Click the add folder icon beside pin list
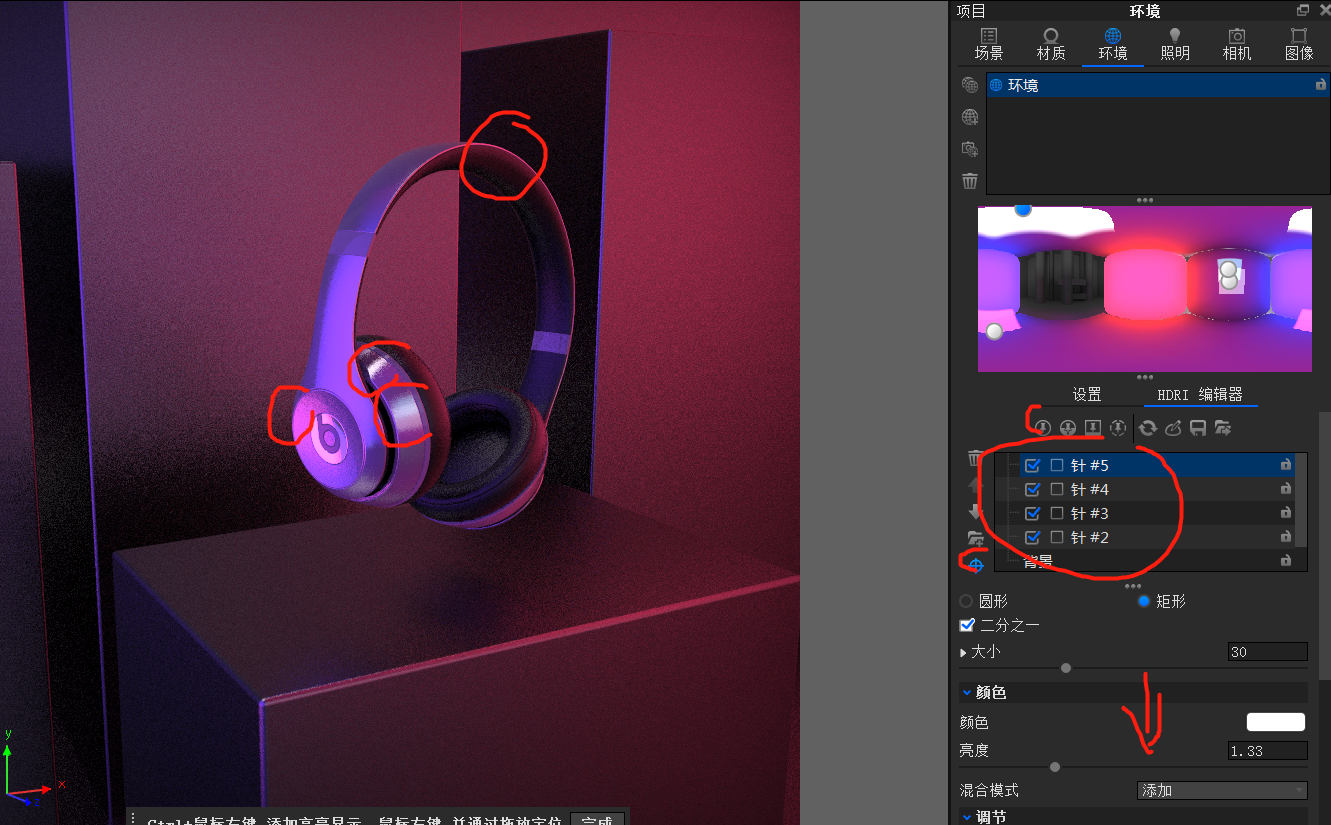 pyautogui.click(x=976, y=538)
